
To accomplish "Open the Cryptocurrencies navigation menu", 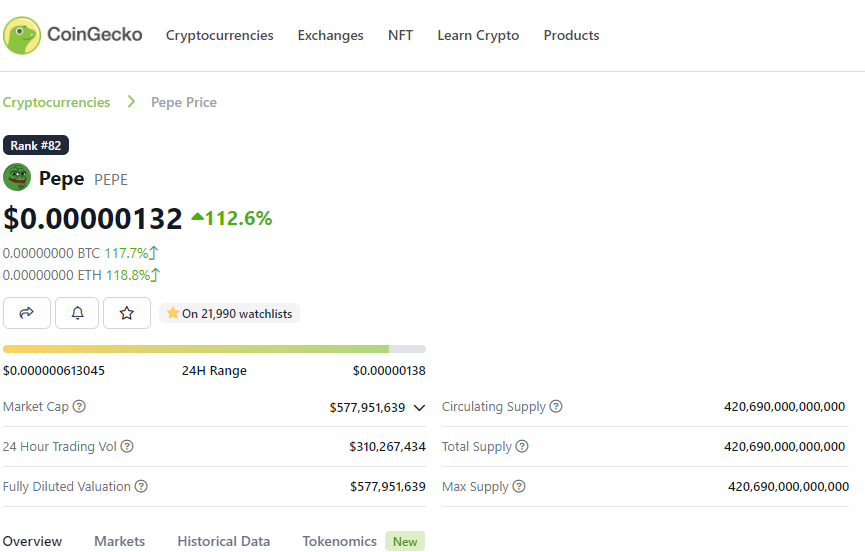I will [220, 35].
